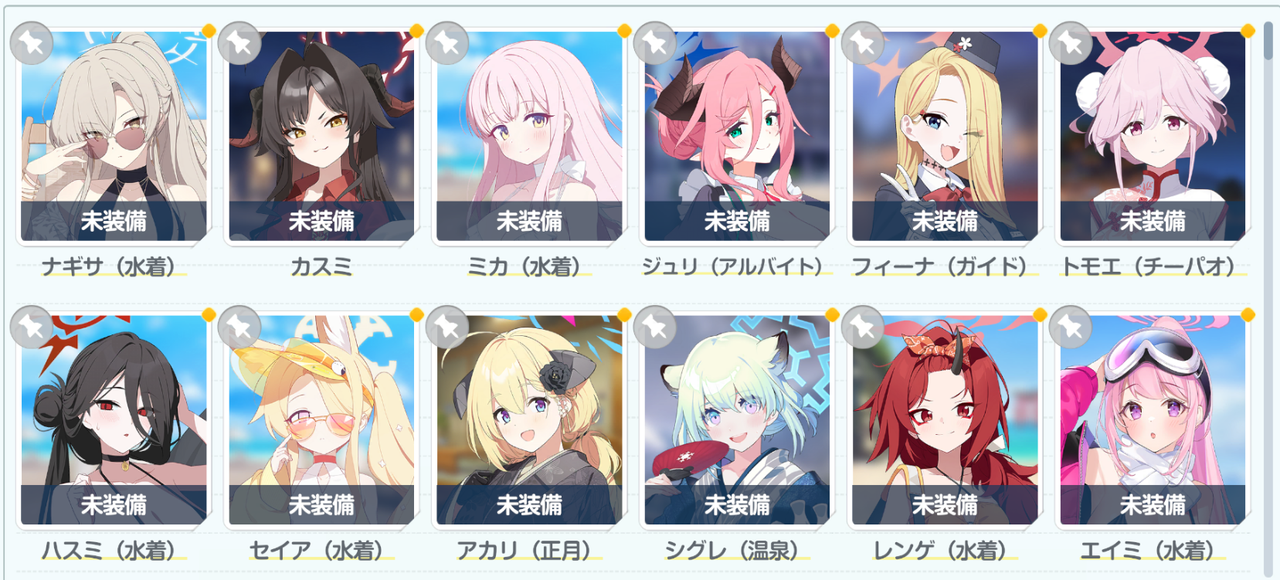Select the セイア（水着）character portrait
The width and height of the screenshot is (1280, 580).
(321, 420)
